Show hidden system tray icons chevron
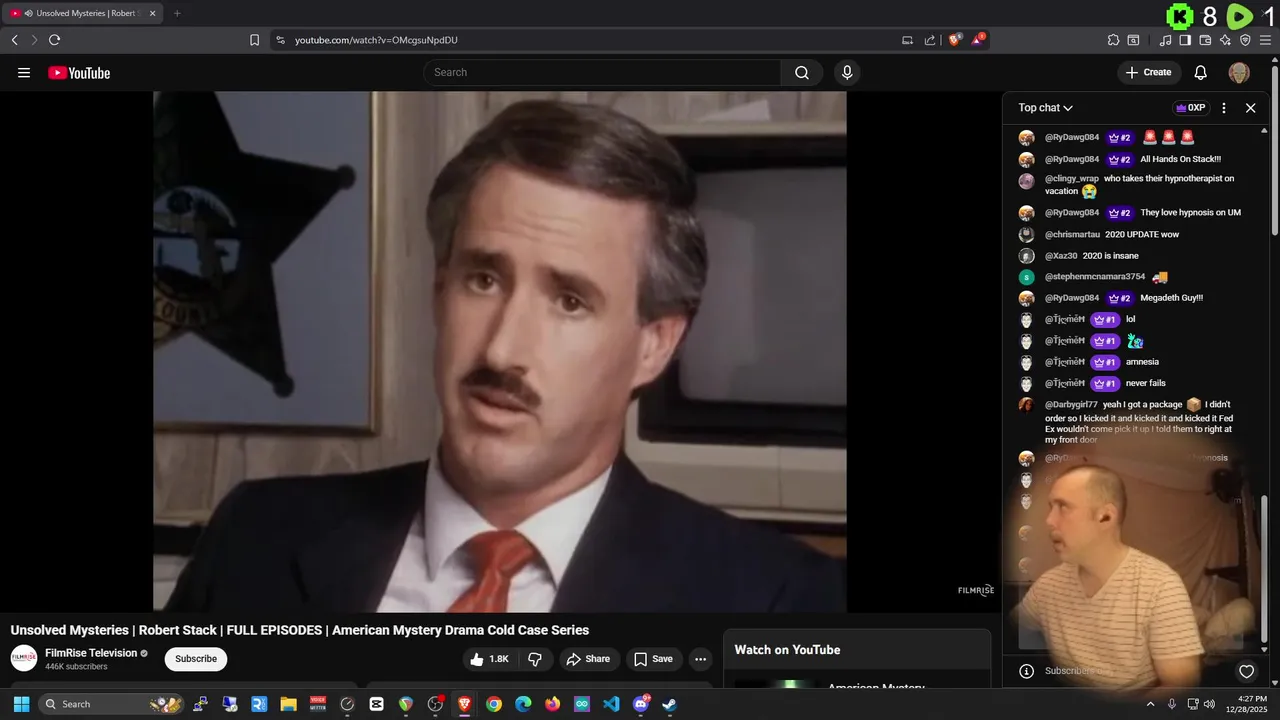 point(1150,704)
